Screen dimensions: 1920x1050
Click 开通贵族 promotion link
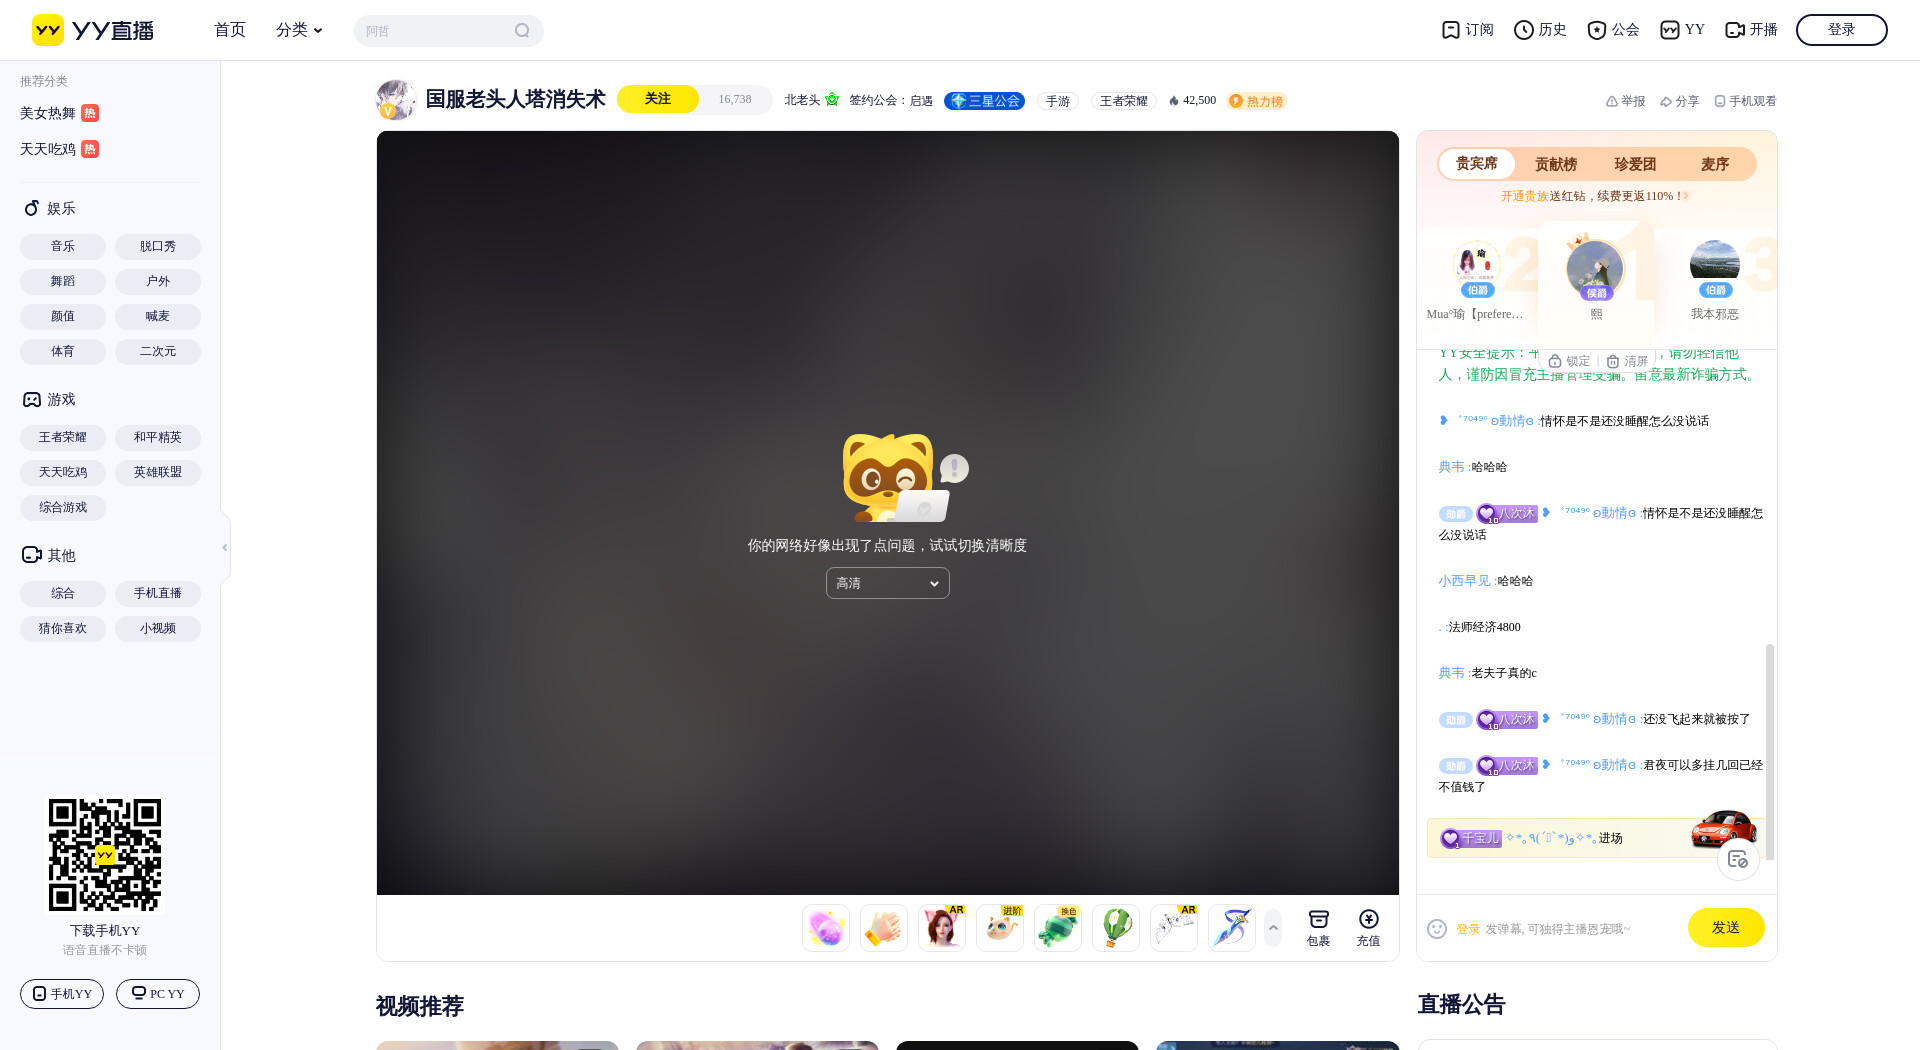click(x=1524, y=196)
